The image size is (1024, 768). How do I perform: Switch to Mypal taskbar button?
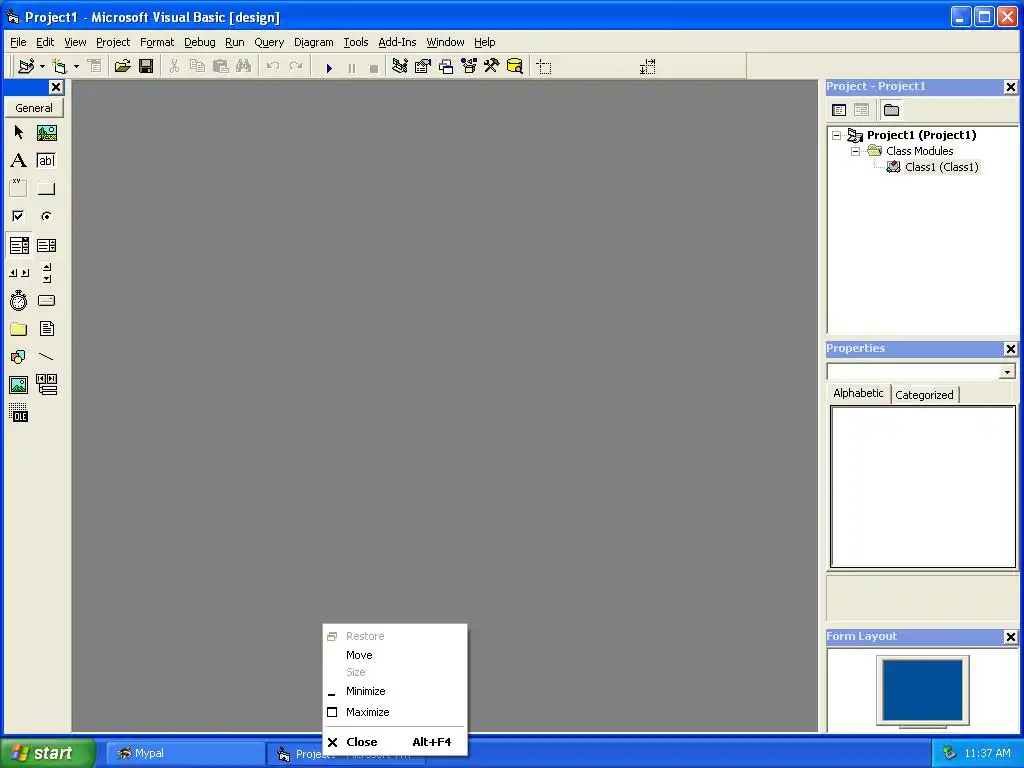185,754
